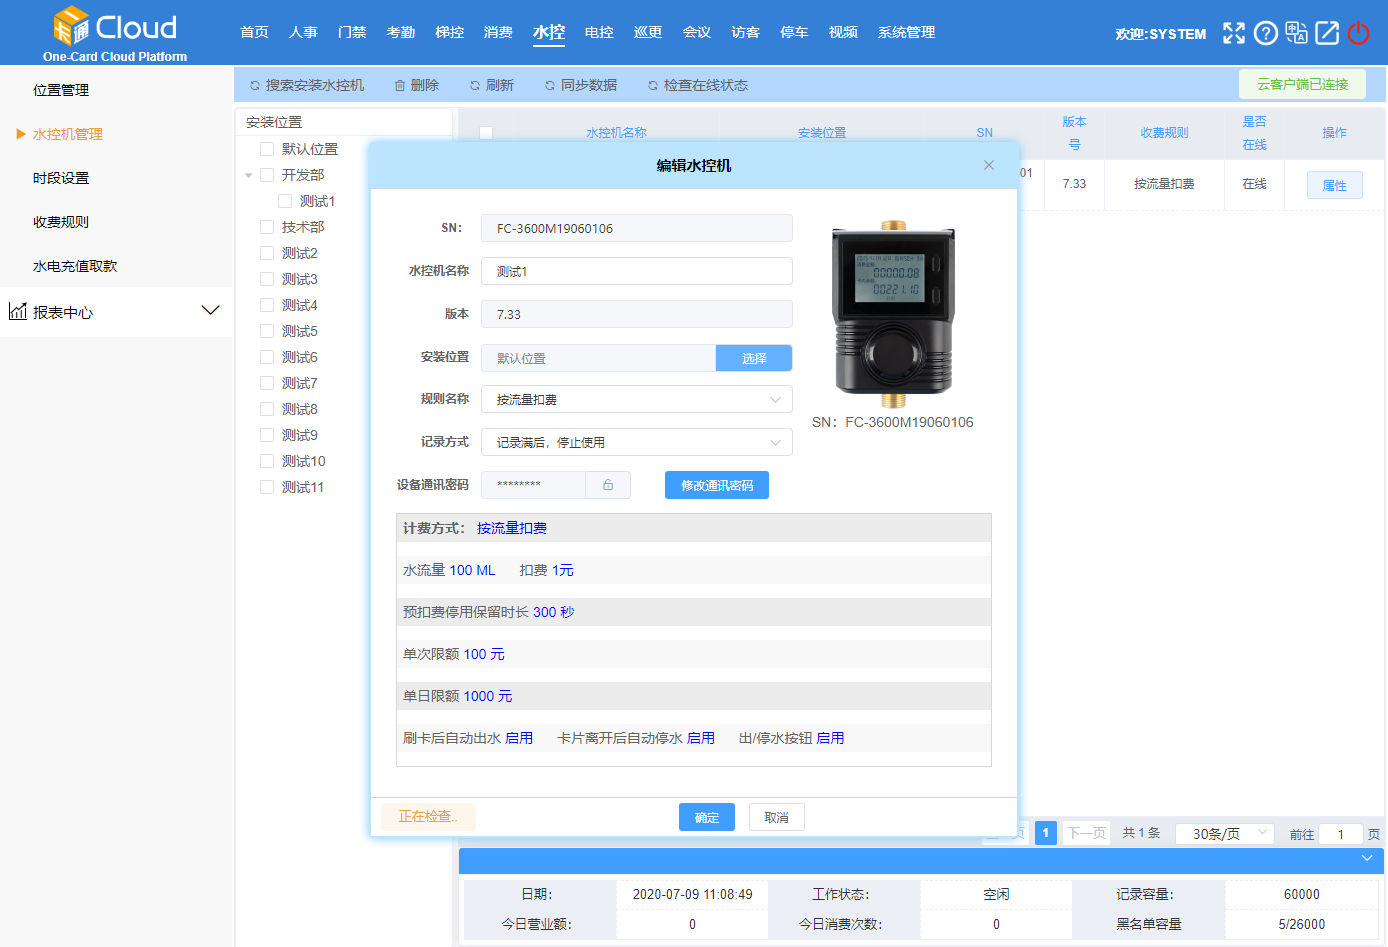Toggle the 测试5 location checkbox
The height and width of the screenshot is (947, 1388).
pos(267,331)
